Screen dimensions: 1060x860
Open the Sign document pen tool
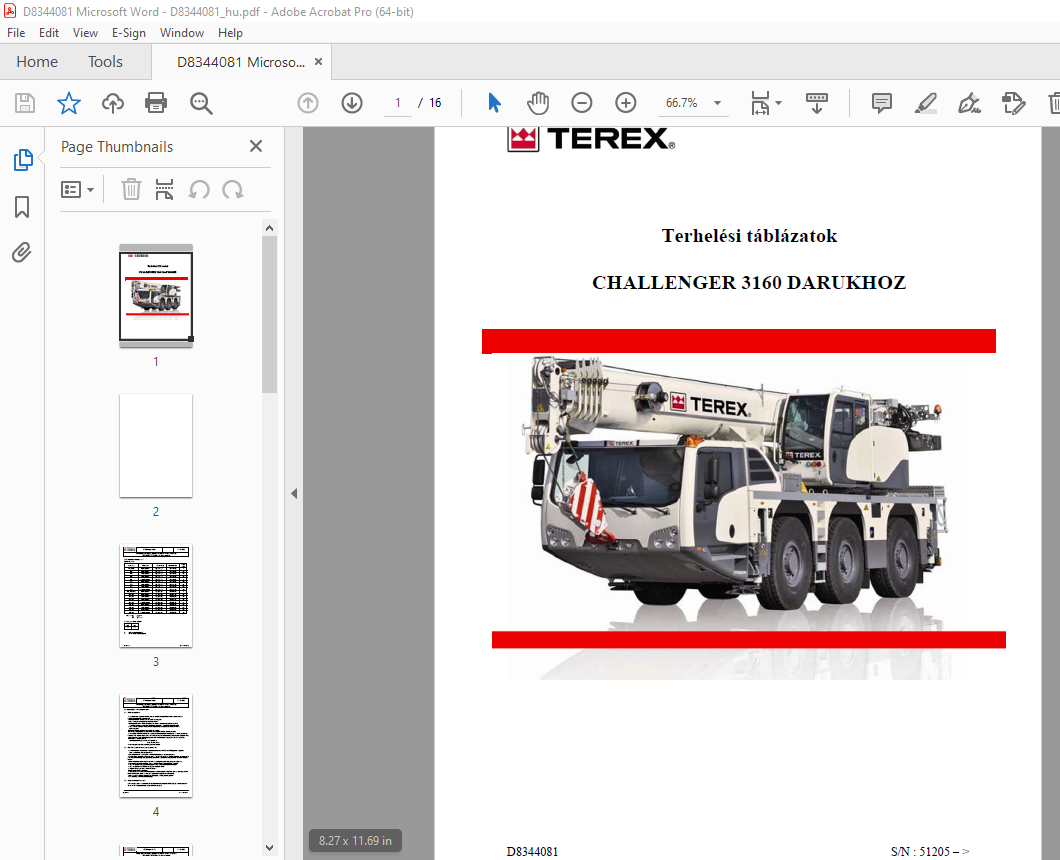click(969, 103)
